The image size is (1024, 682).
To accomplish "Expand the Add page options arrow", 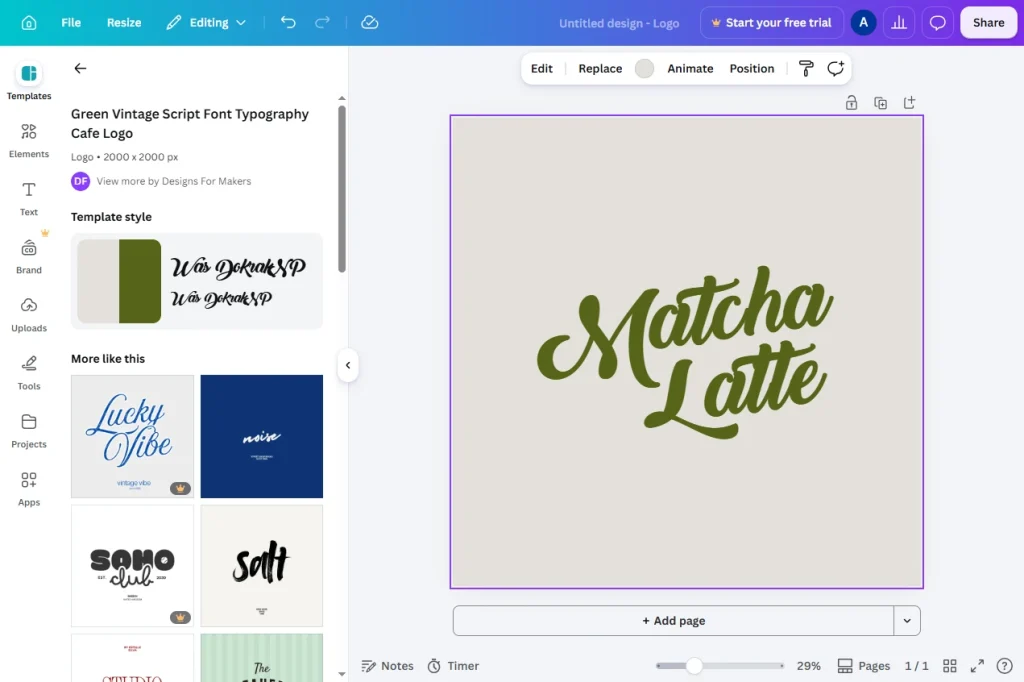I will pos(907,621).
